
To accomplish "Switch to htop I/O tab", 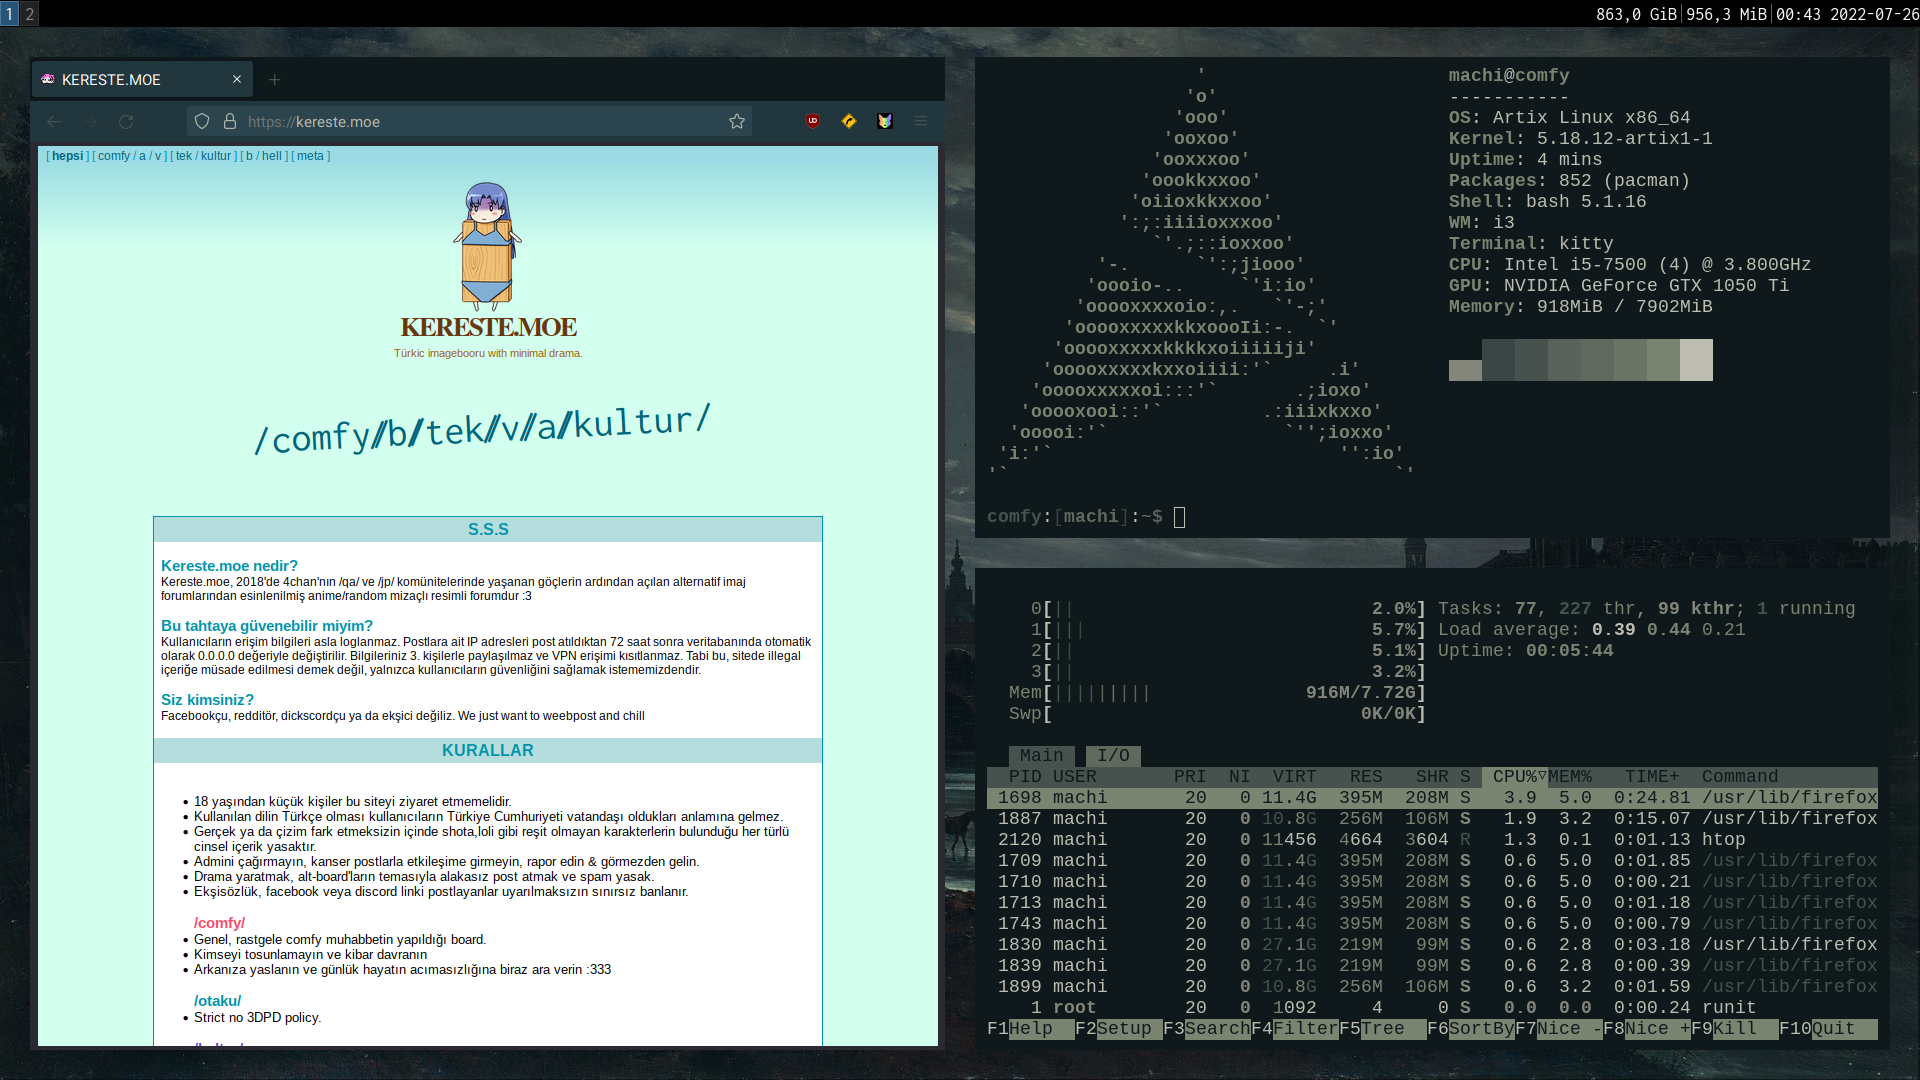I will point(1113,756).
